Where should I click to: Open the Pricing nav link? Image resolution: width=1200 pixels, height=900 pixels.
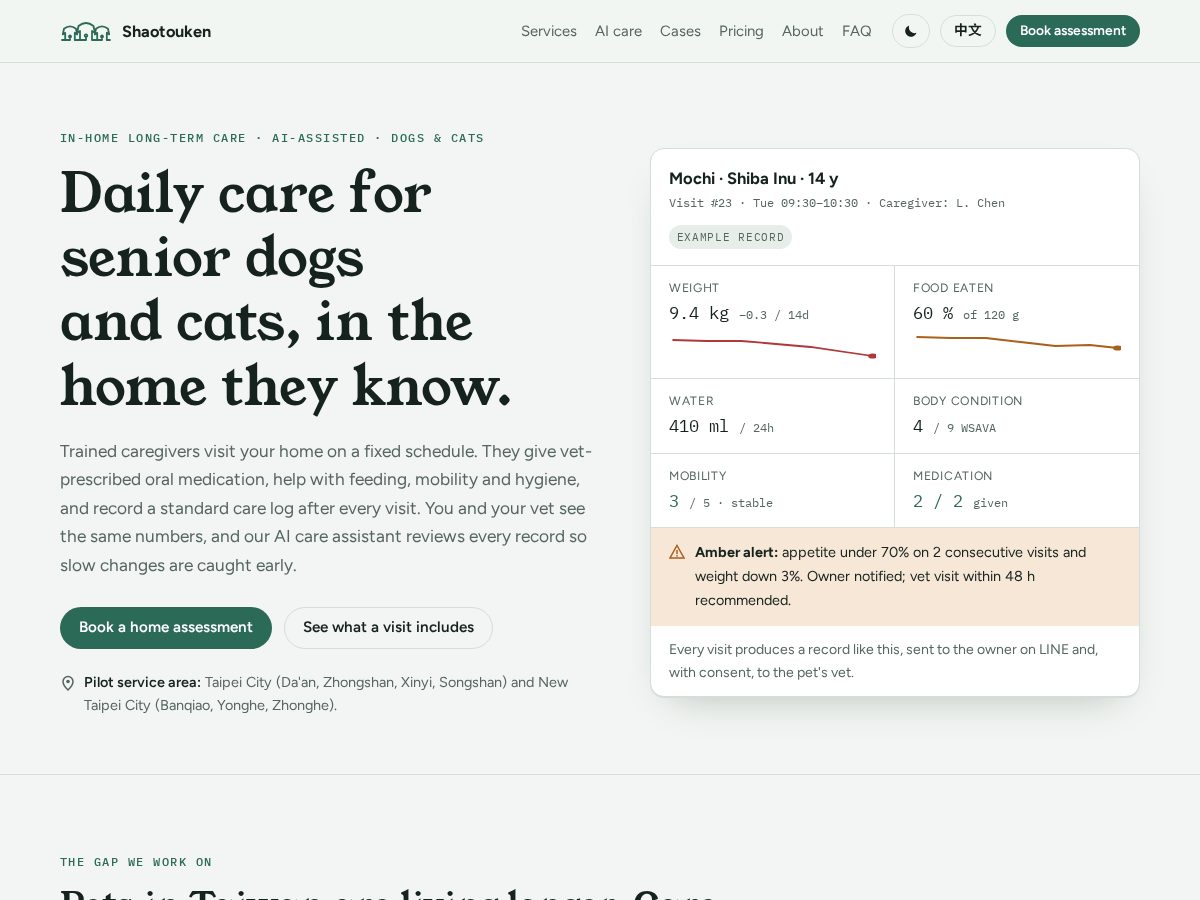coord(741,31)
